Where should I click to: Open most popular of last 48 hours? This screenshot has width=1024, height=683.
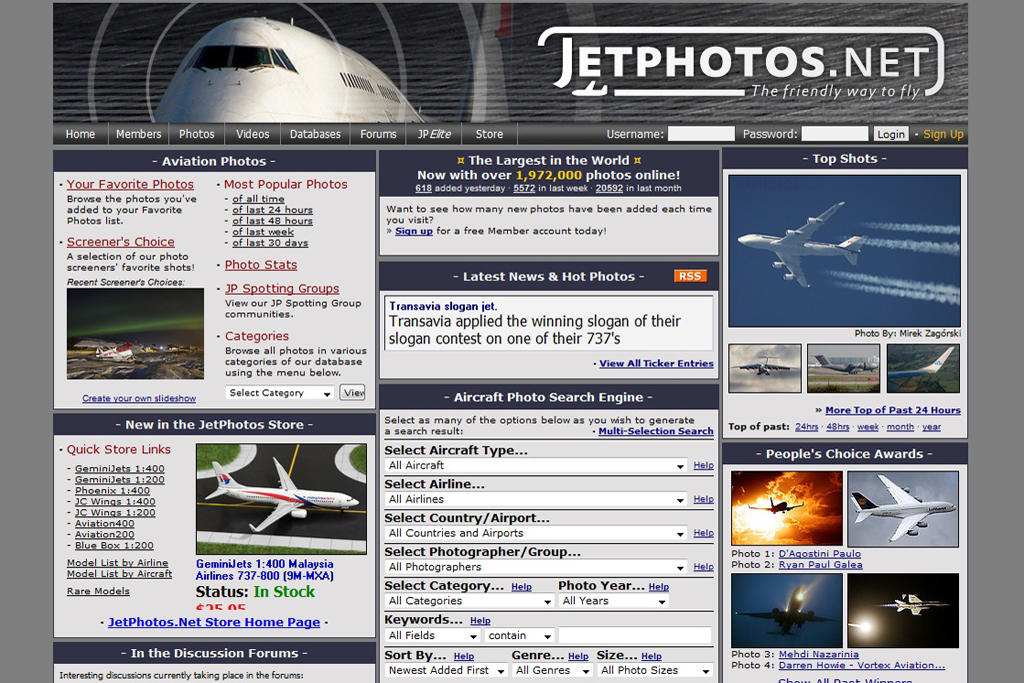tap(272, 221)
